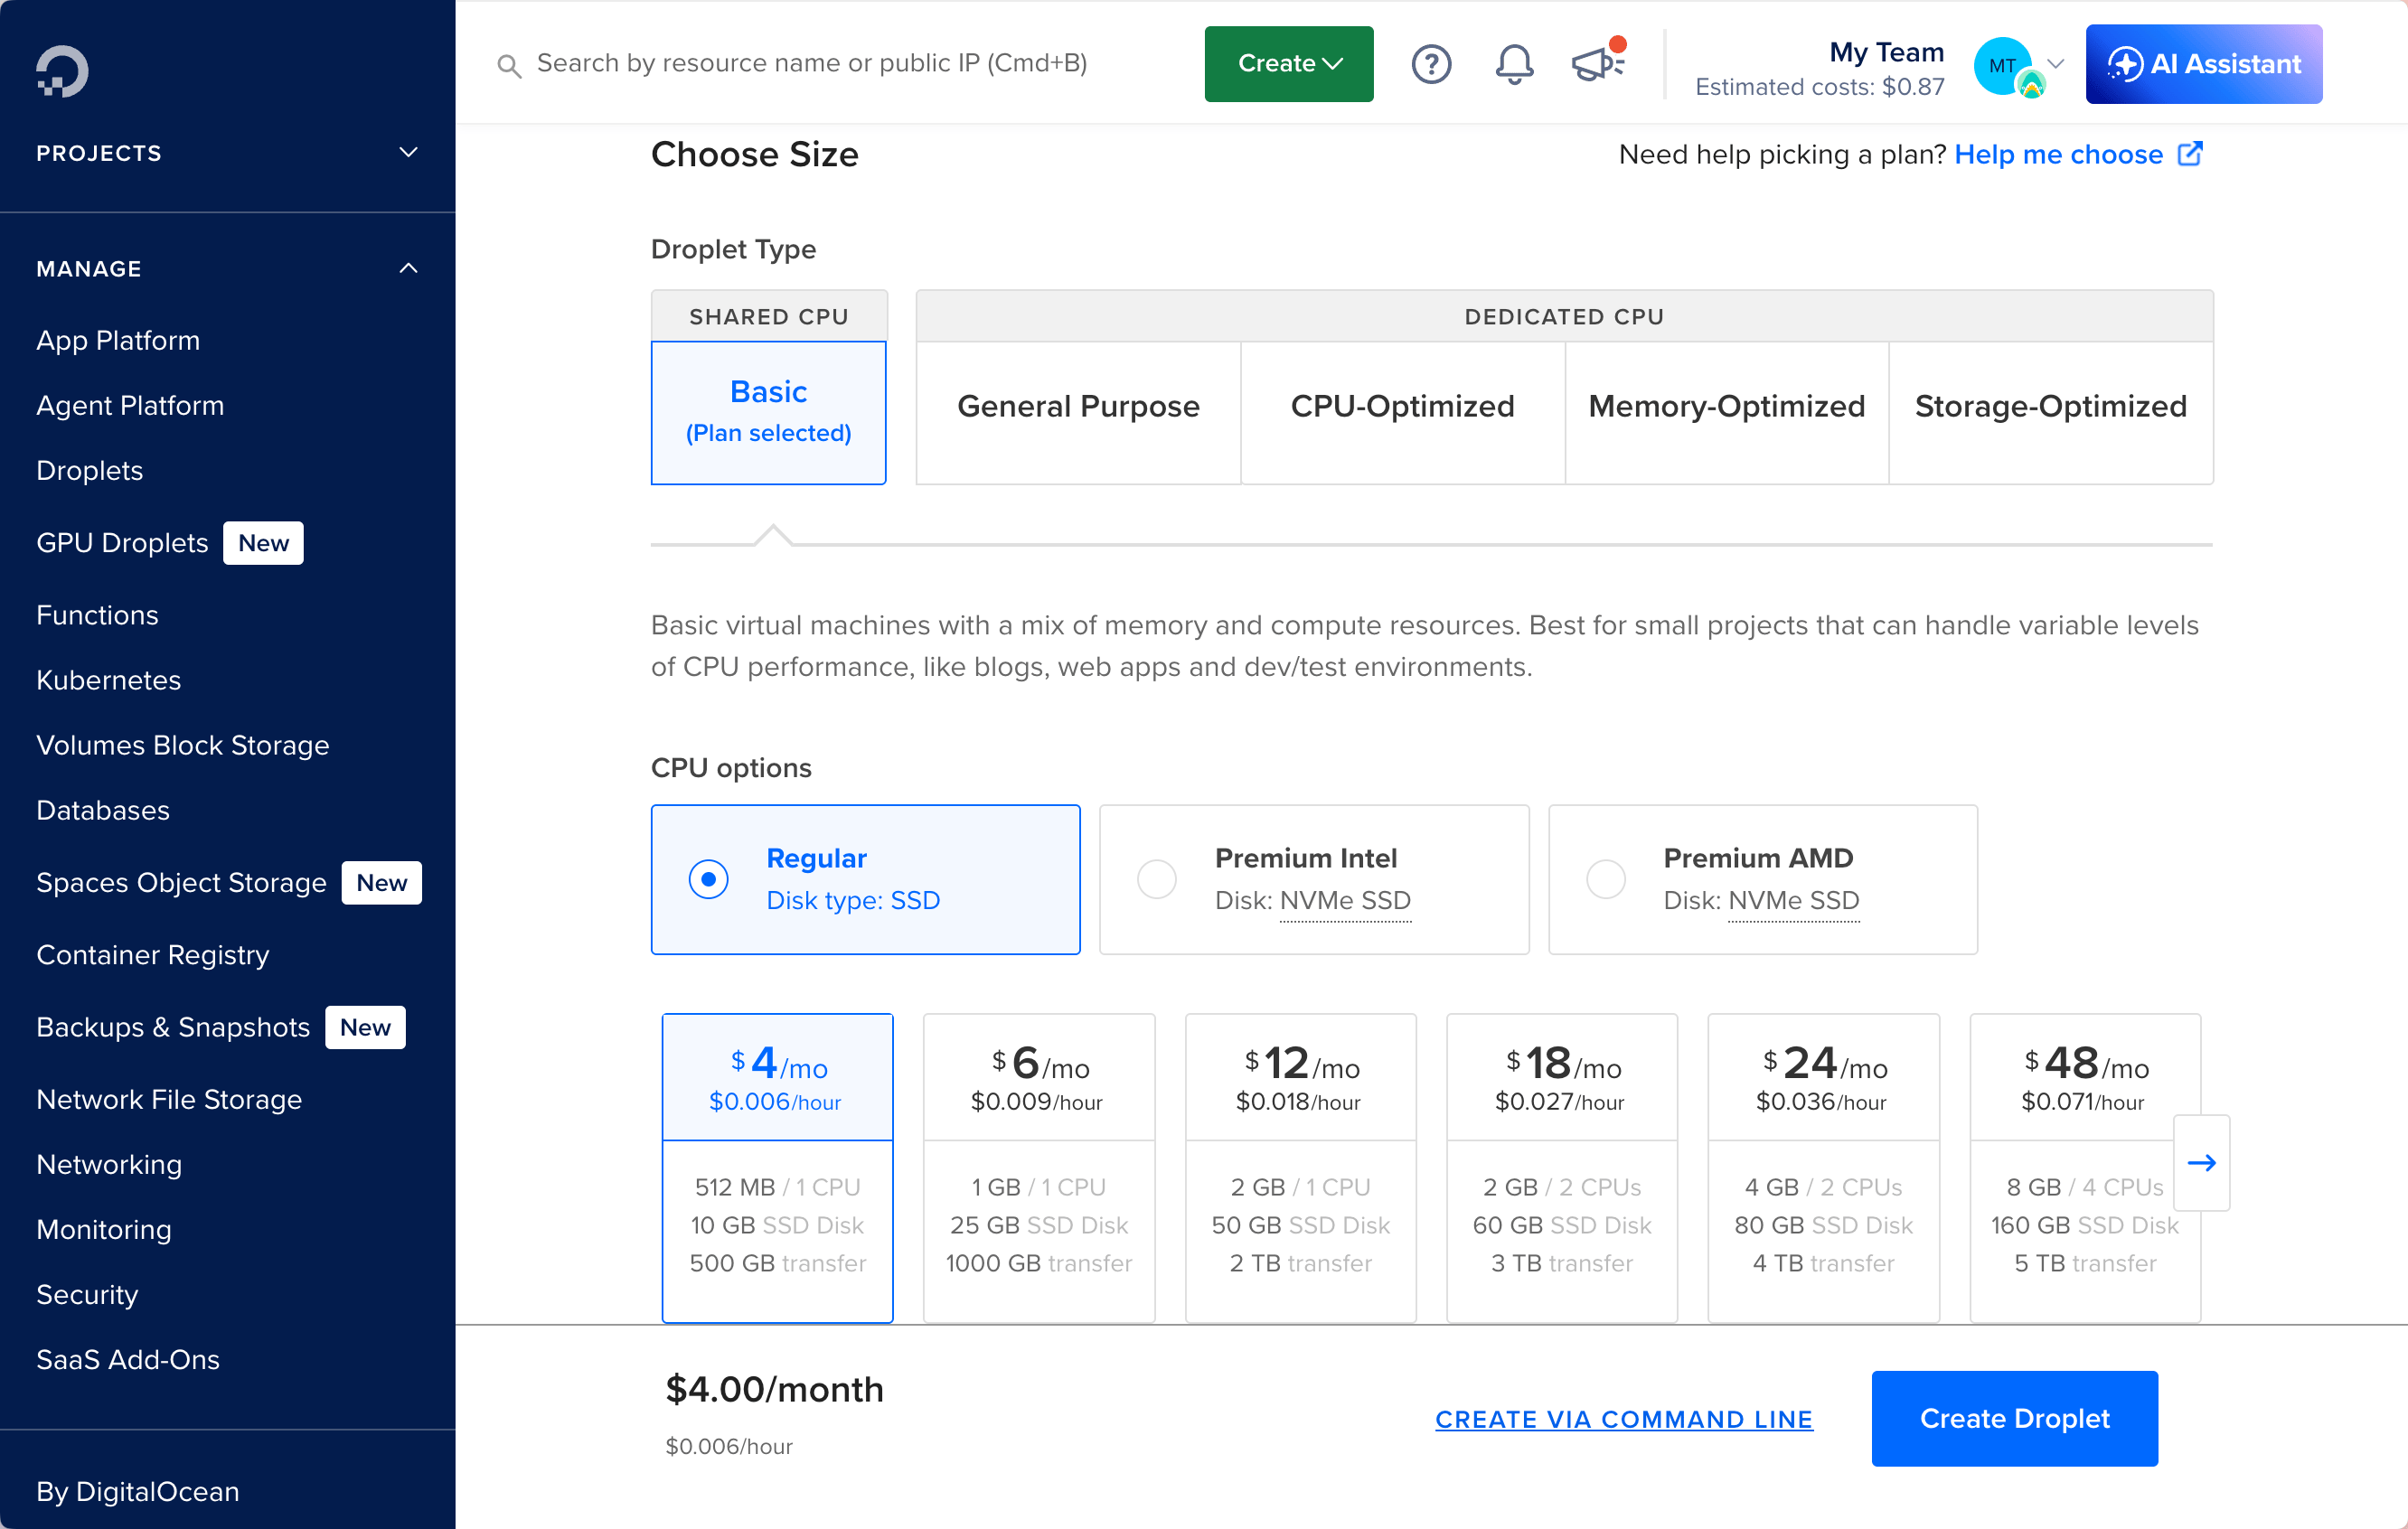Image resolution: width=2408 pixels, height=1529 pixels.
Task: Open the Create dropdown button
Action: point(1288,64)
